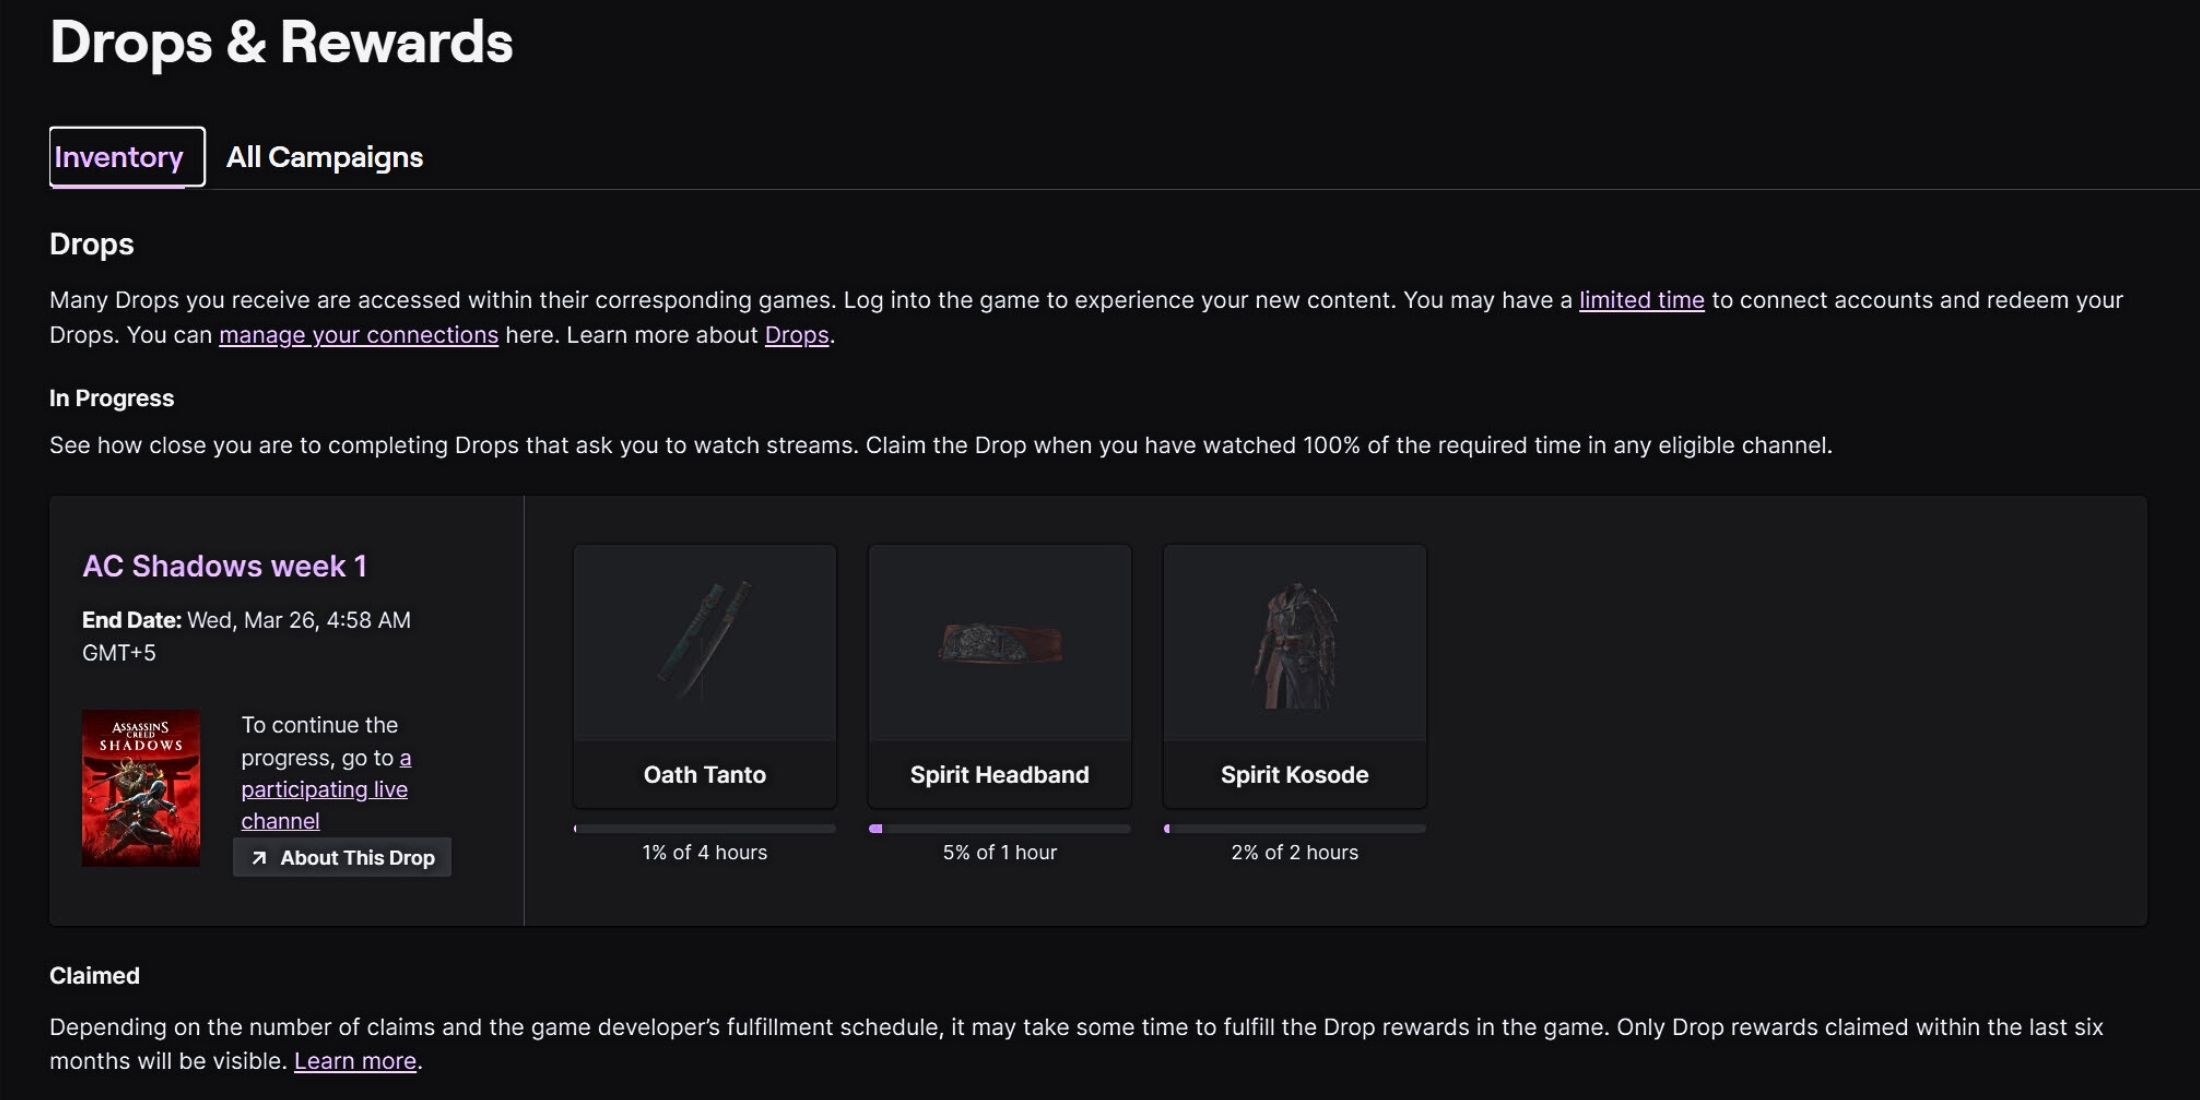This screenshot has height=1100, width=2200.
Task: Click the Oath Tanto sword icon
Action: (x=704, y=642)
